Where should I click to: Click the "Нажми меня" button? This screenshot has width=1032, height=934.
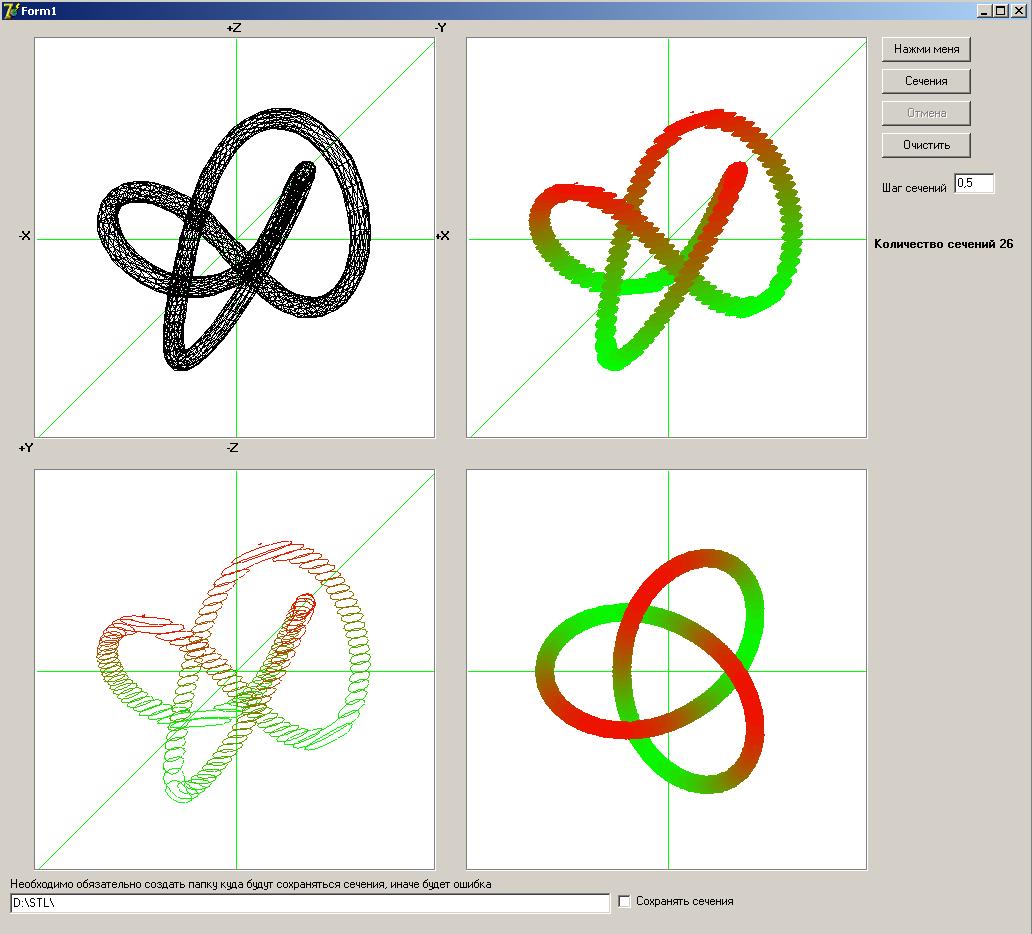pos(926,49)
